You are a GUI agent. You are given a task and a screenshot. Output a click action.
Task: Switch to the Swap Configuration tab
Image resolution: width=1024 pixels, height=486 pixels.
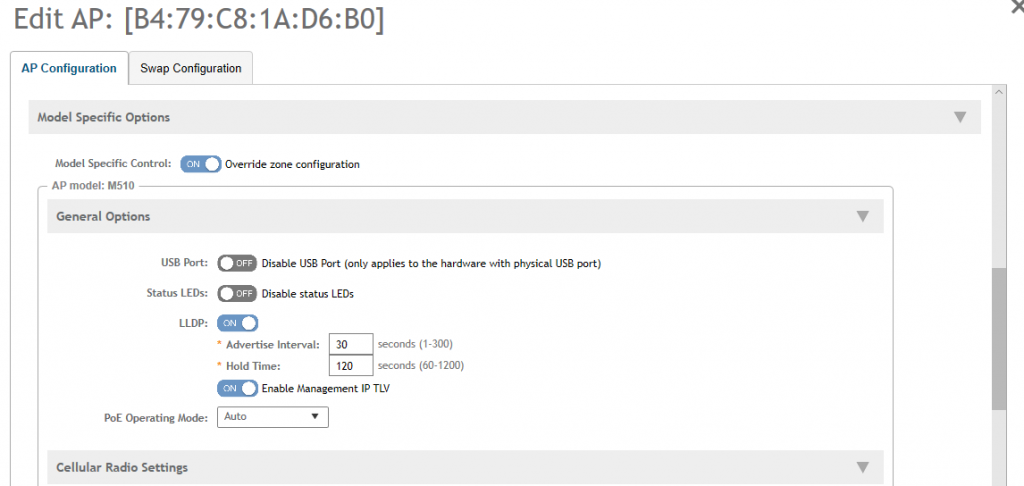coord(190,69)
